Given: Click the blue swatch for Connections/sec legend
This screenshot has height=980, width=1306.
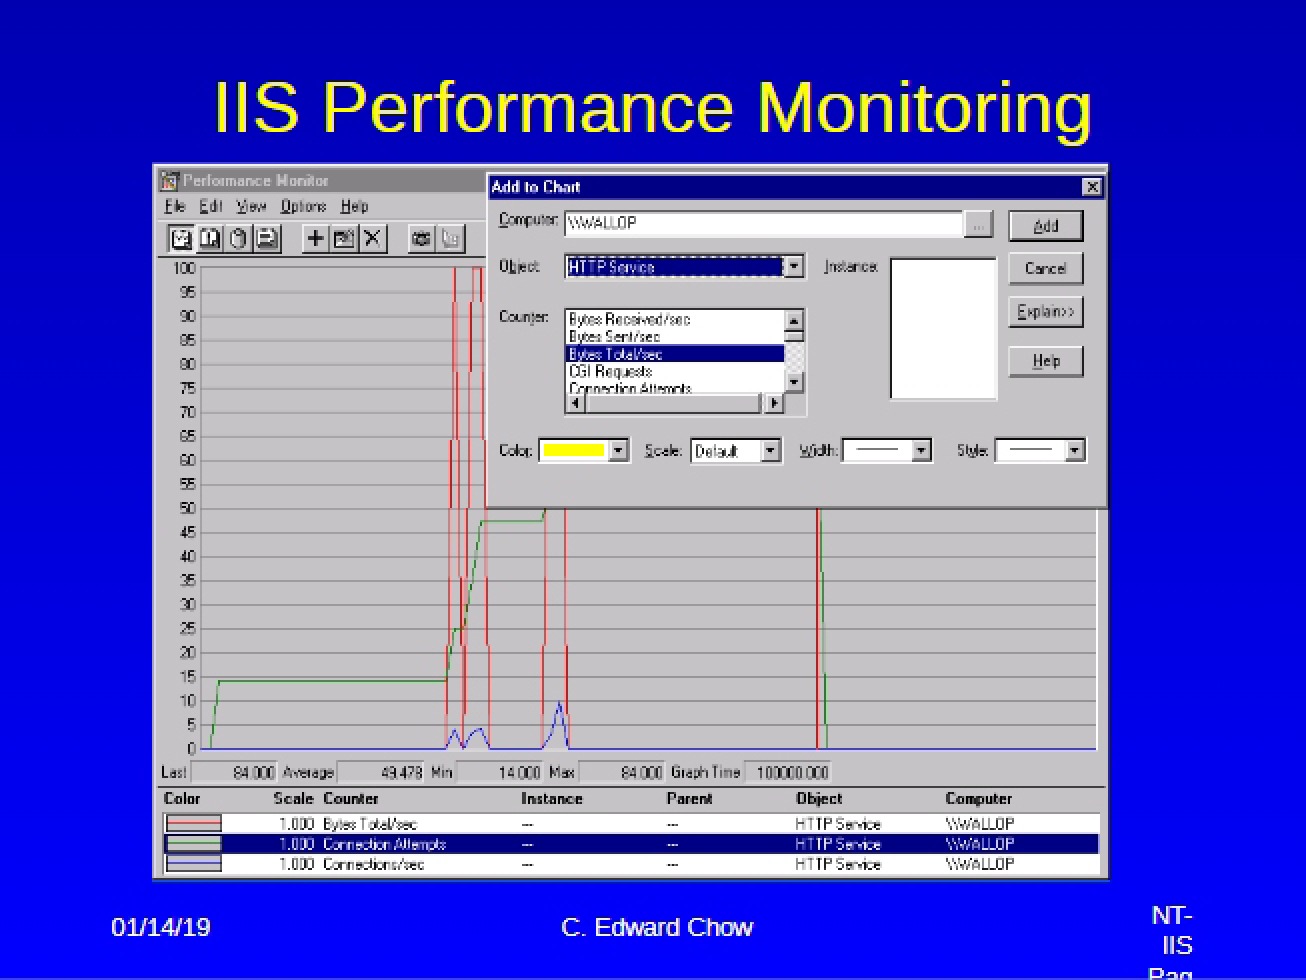Looking at the screenshot, I should coord(193,864).
